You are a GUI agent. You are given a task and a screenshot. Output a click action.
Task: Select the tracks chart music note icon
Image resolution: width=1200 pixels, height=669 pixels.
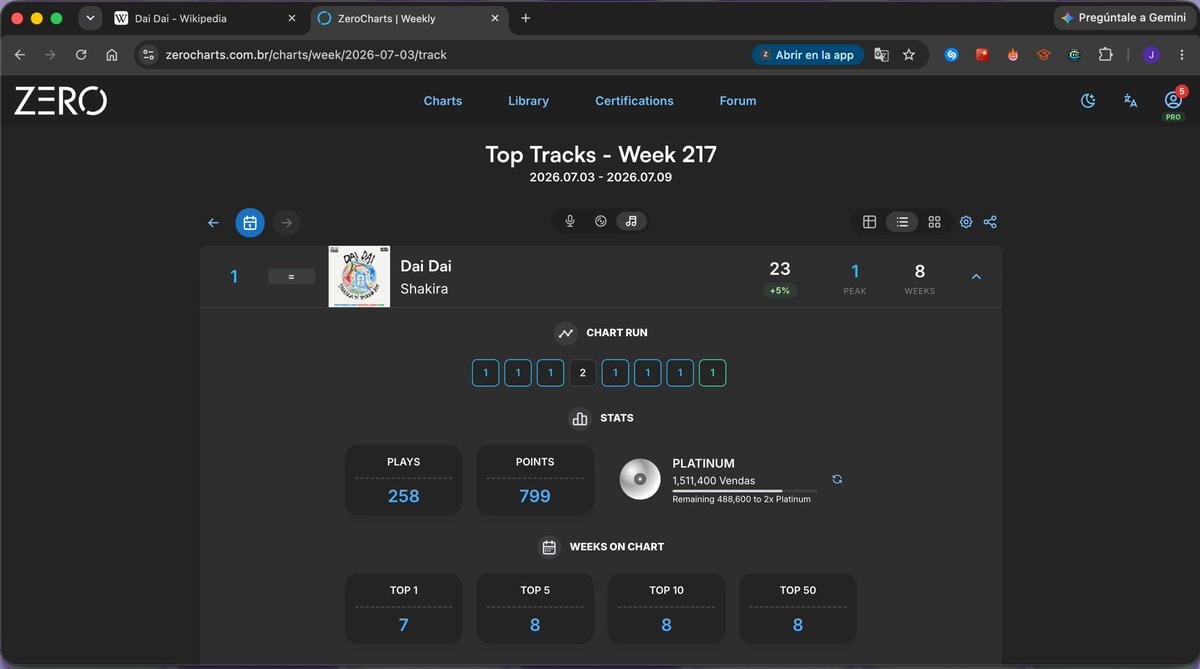[x=631, y=222]
